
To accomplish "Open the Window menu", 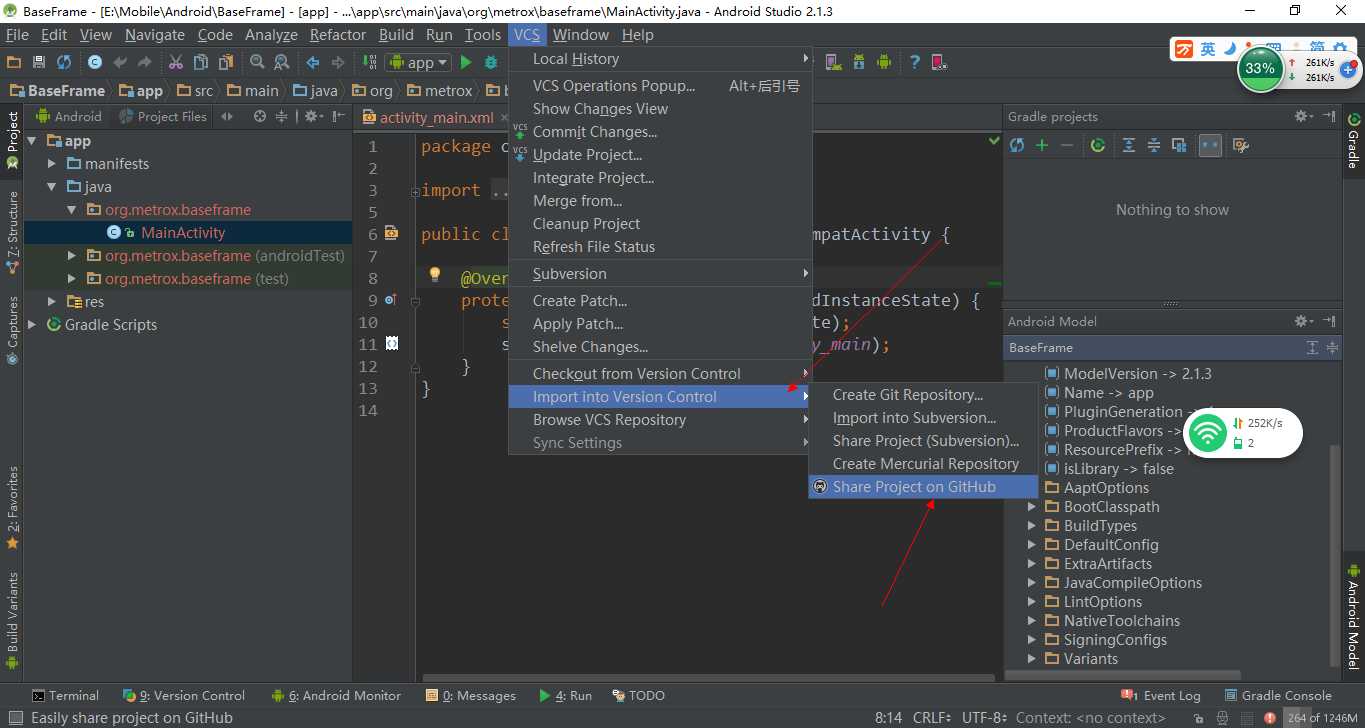I will 580,34.
